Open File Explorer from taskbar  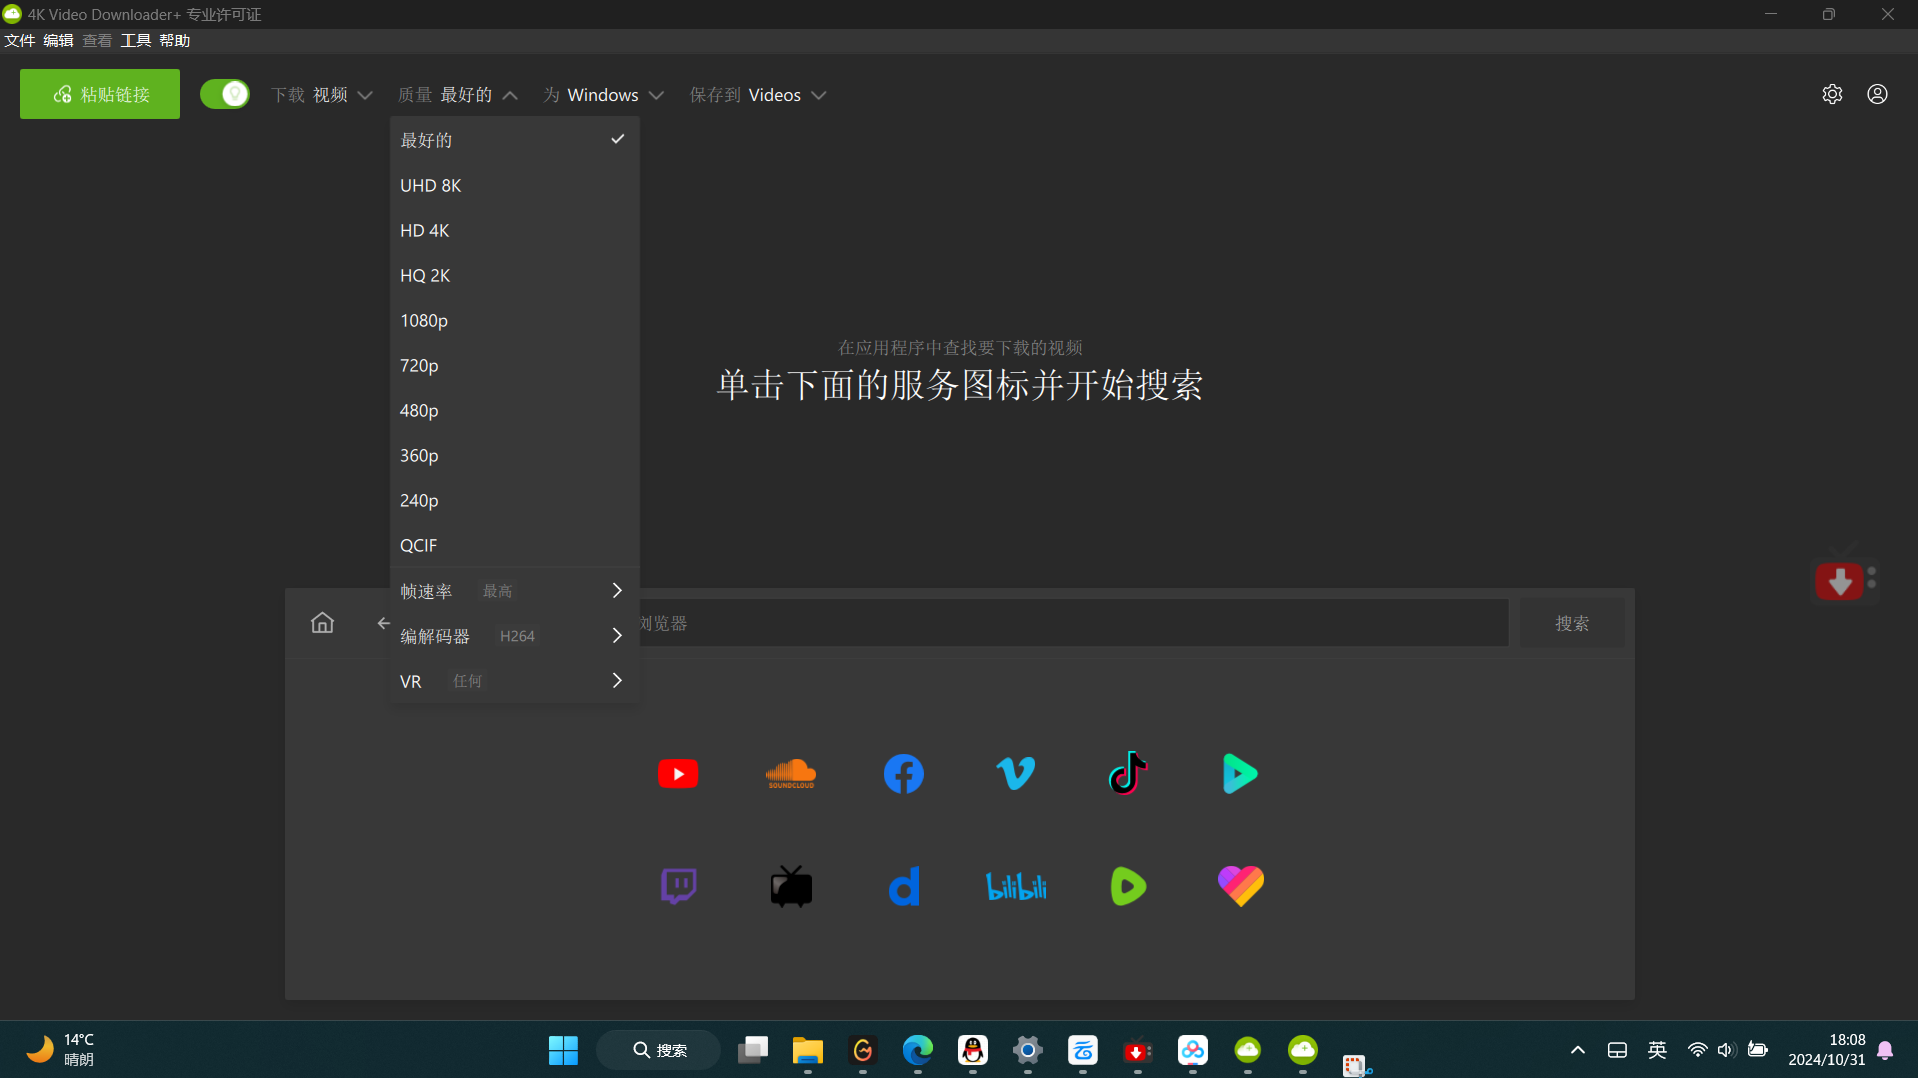pos(807,1050)
